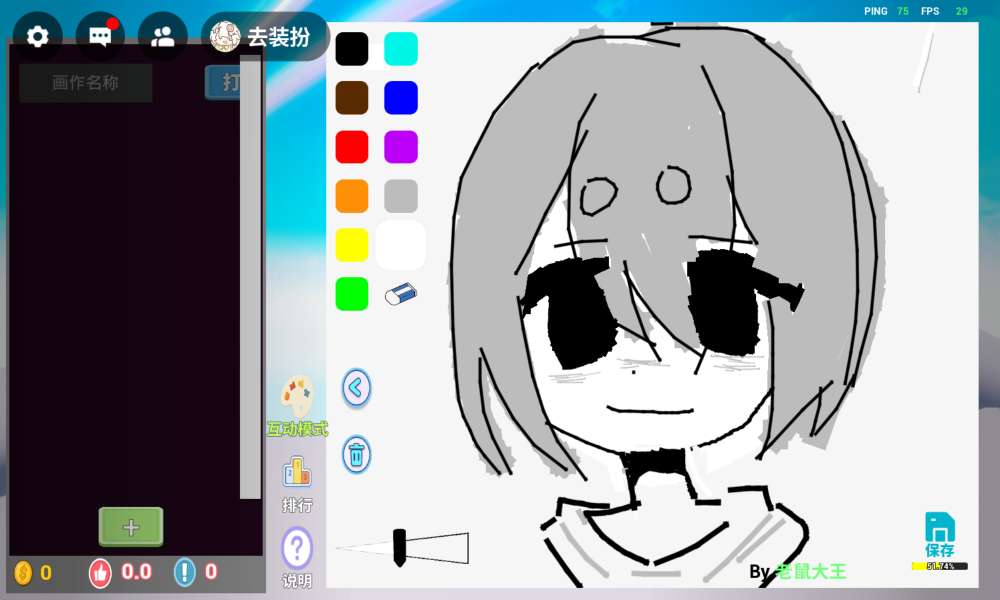Click the FPS value 29 indicator

(x=962, y=11)
